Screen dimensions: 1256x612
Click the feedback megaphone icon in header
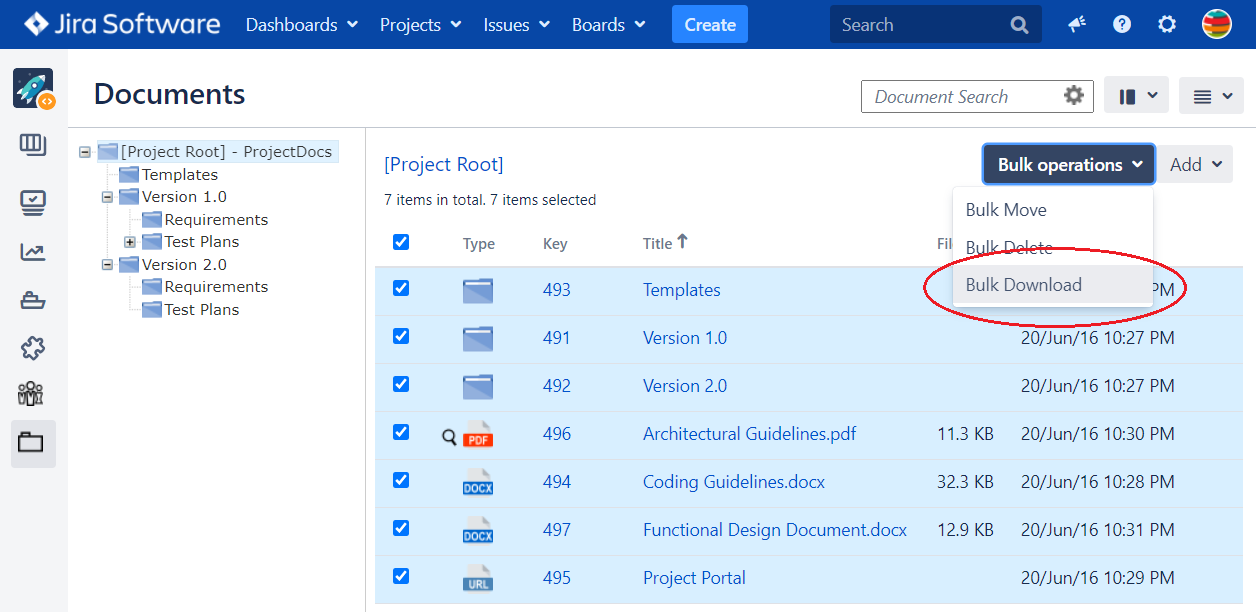tap(1077, 25)
